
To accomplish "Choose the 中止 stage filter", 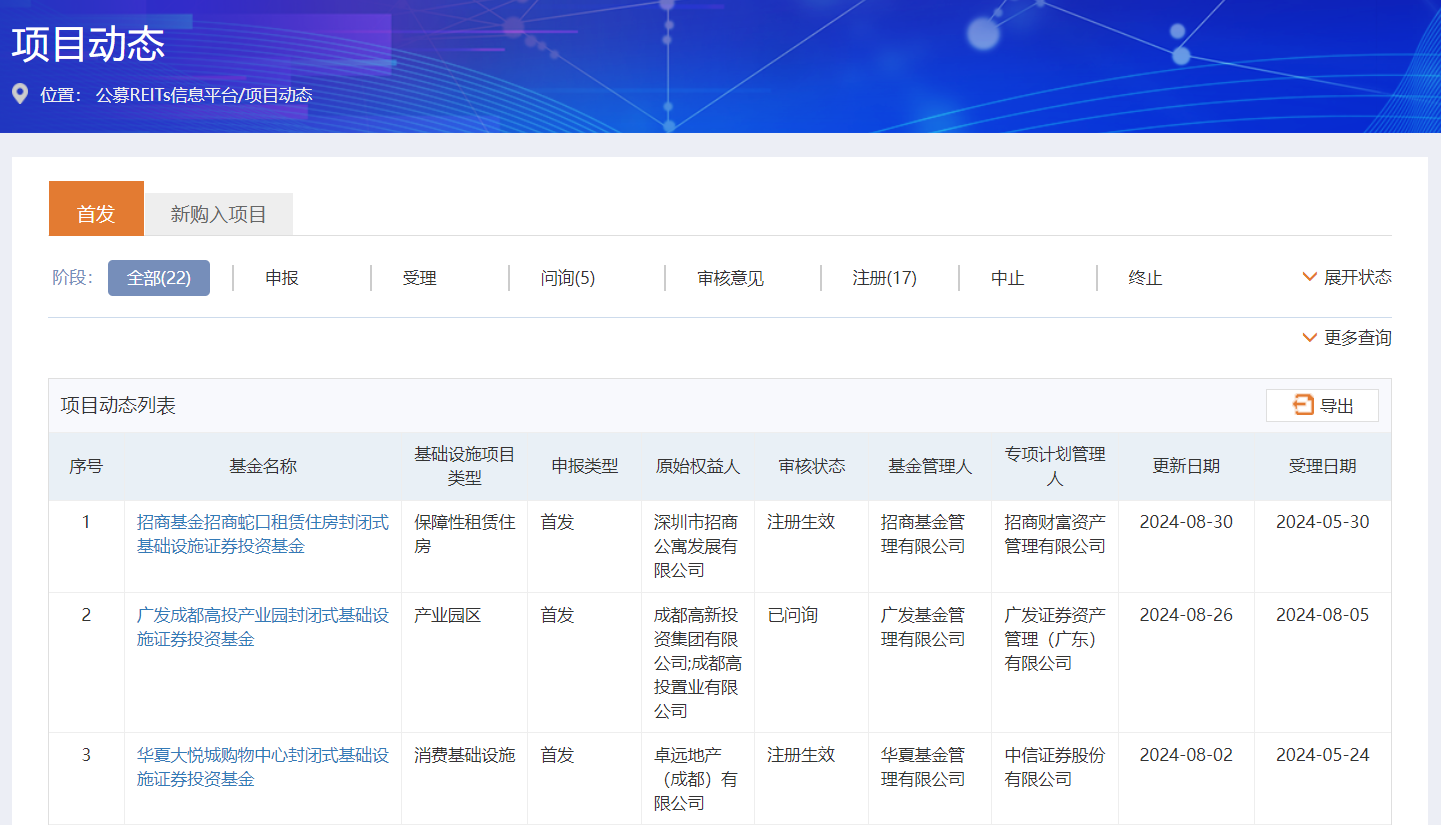I will click(x=1007, y=278).
